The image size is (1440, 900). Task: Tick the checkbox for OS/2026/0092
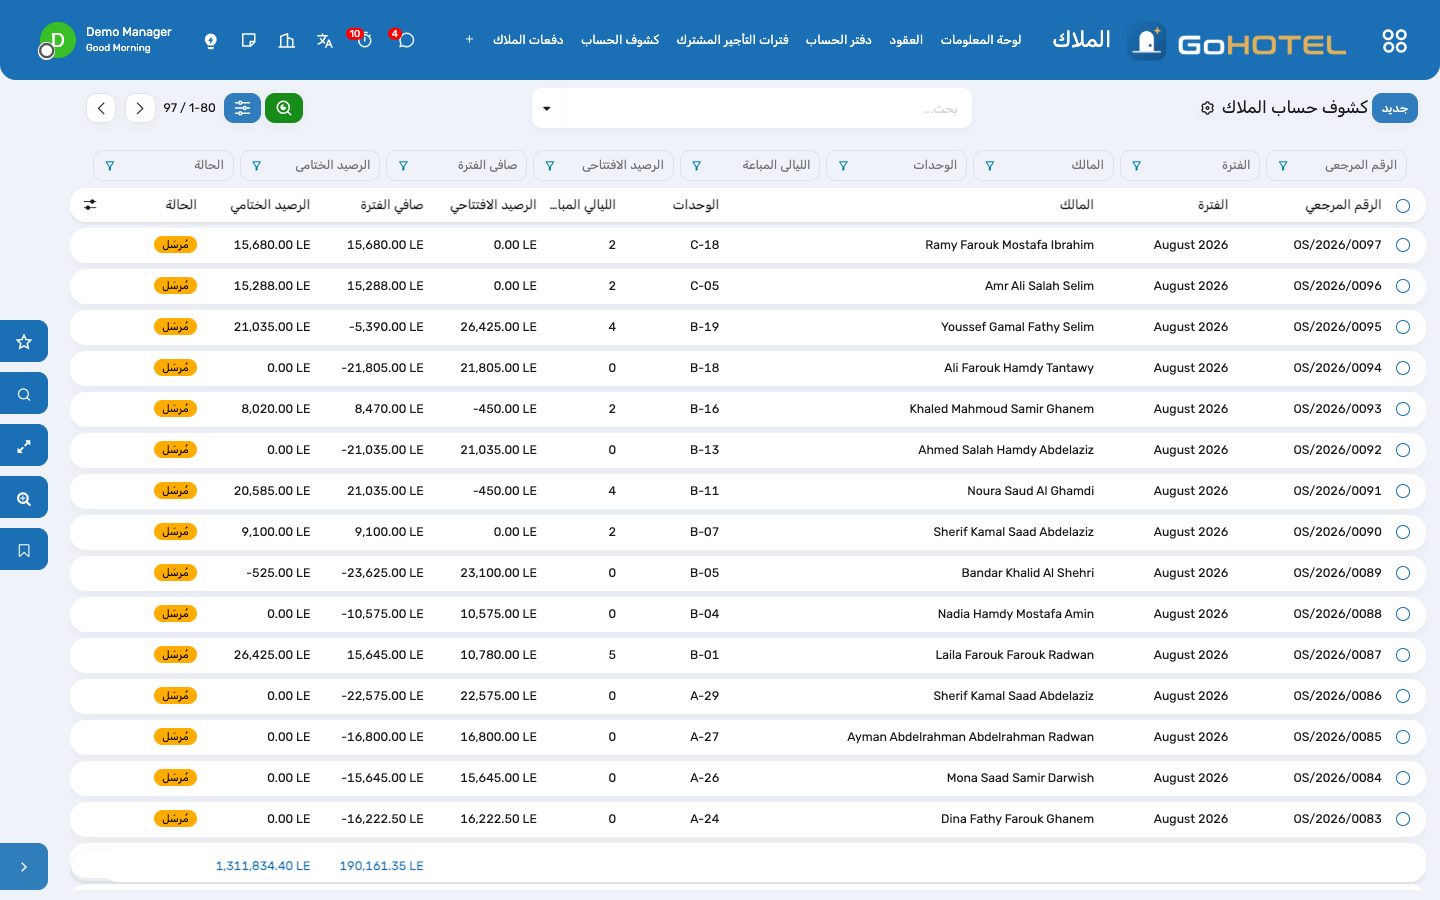tap(1403, 450)
